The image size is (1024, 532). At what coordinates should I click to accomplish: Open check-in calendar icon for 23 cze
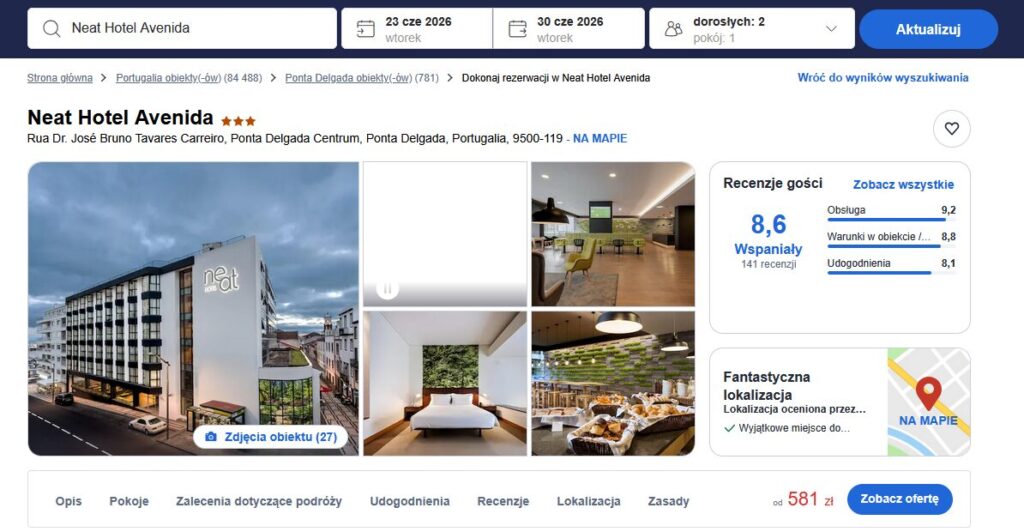[366, 29]
